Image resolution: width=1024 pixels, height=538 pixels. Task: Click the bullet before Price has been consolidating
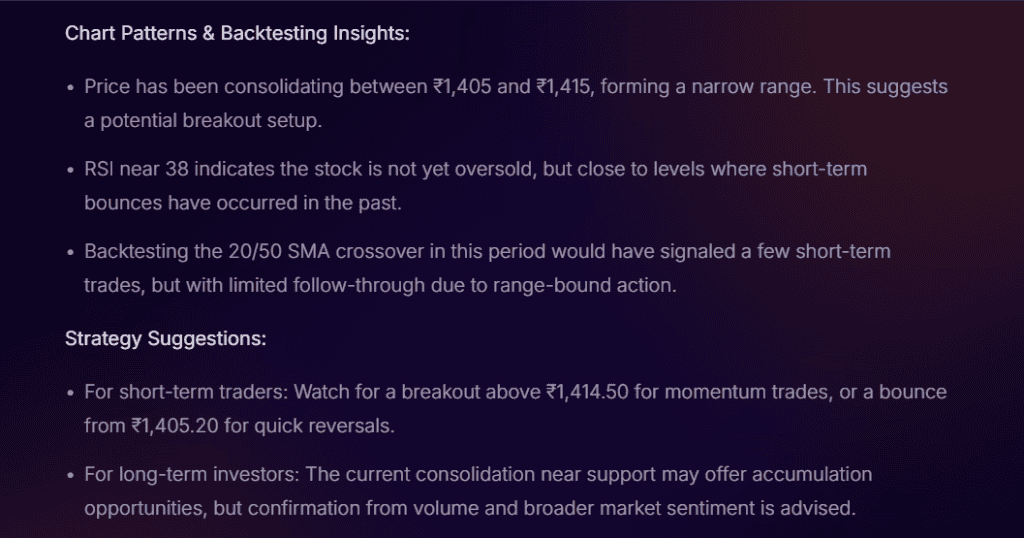71,87
